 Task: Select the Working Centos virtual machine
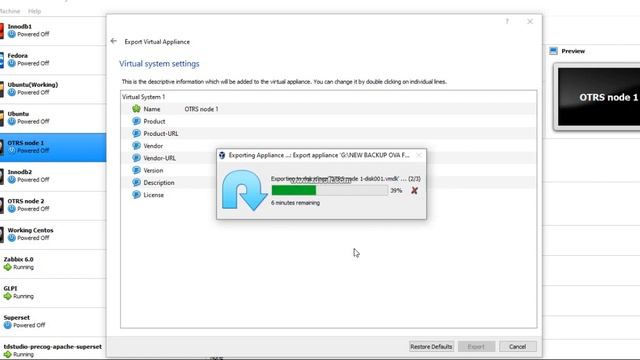tap(53, 234)
